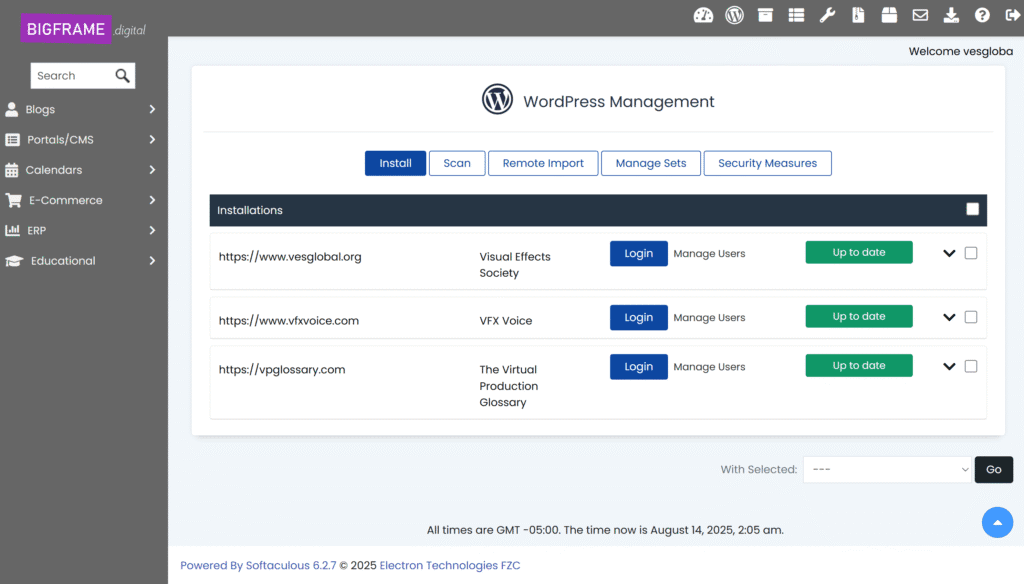Image resolution: width=1024 pixels, height=584 pixels.
Task: Check the vpglossary.com installation checkbox
Action: (x=971, y=366)
